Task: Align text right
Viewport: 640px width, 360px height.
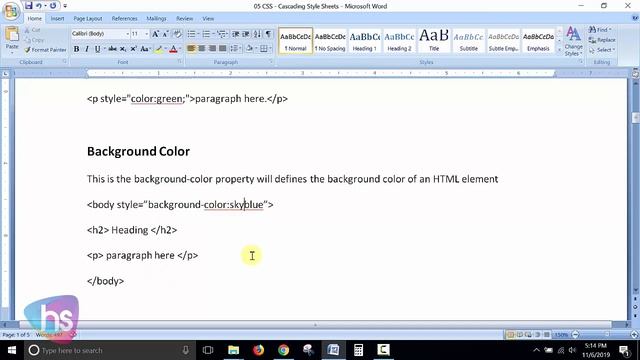Action: 212,49
